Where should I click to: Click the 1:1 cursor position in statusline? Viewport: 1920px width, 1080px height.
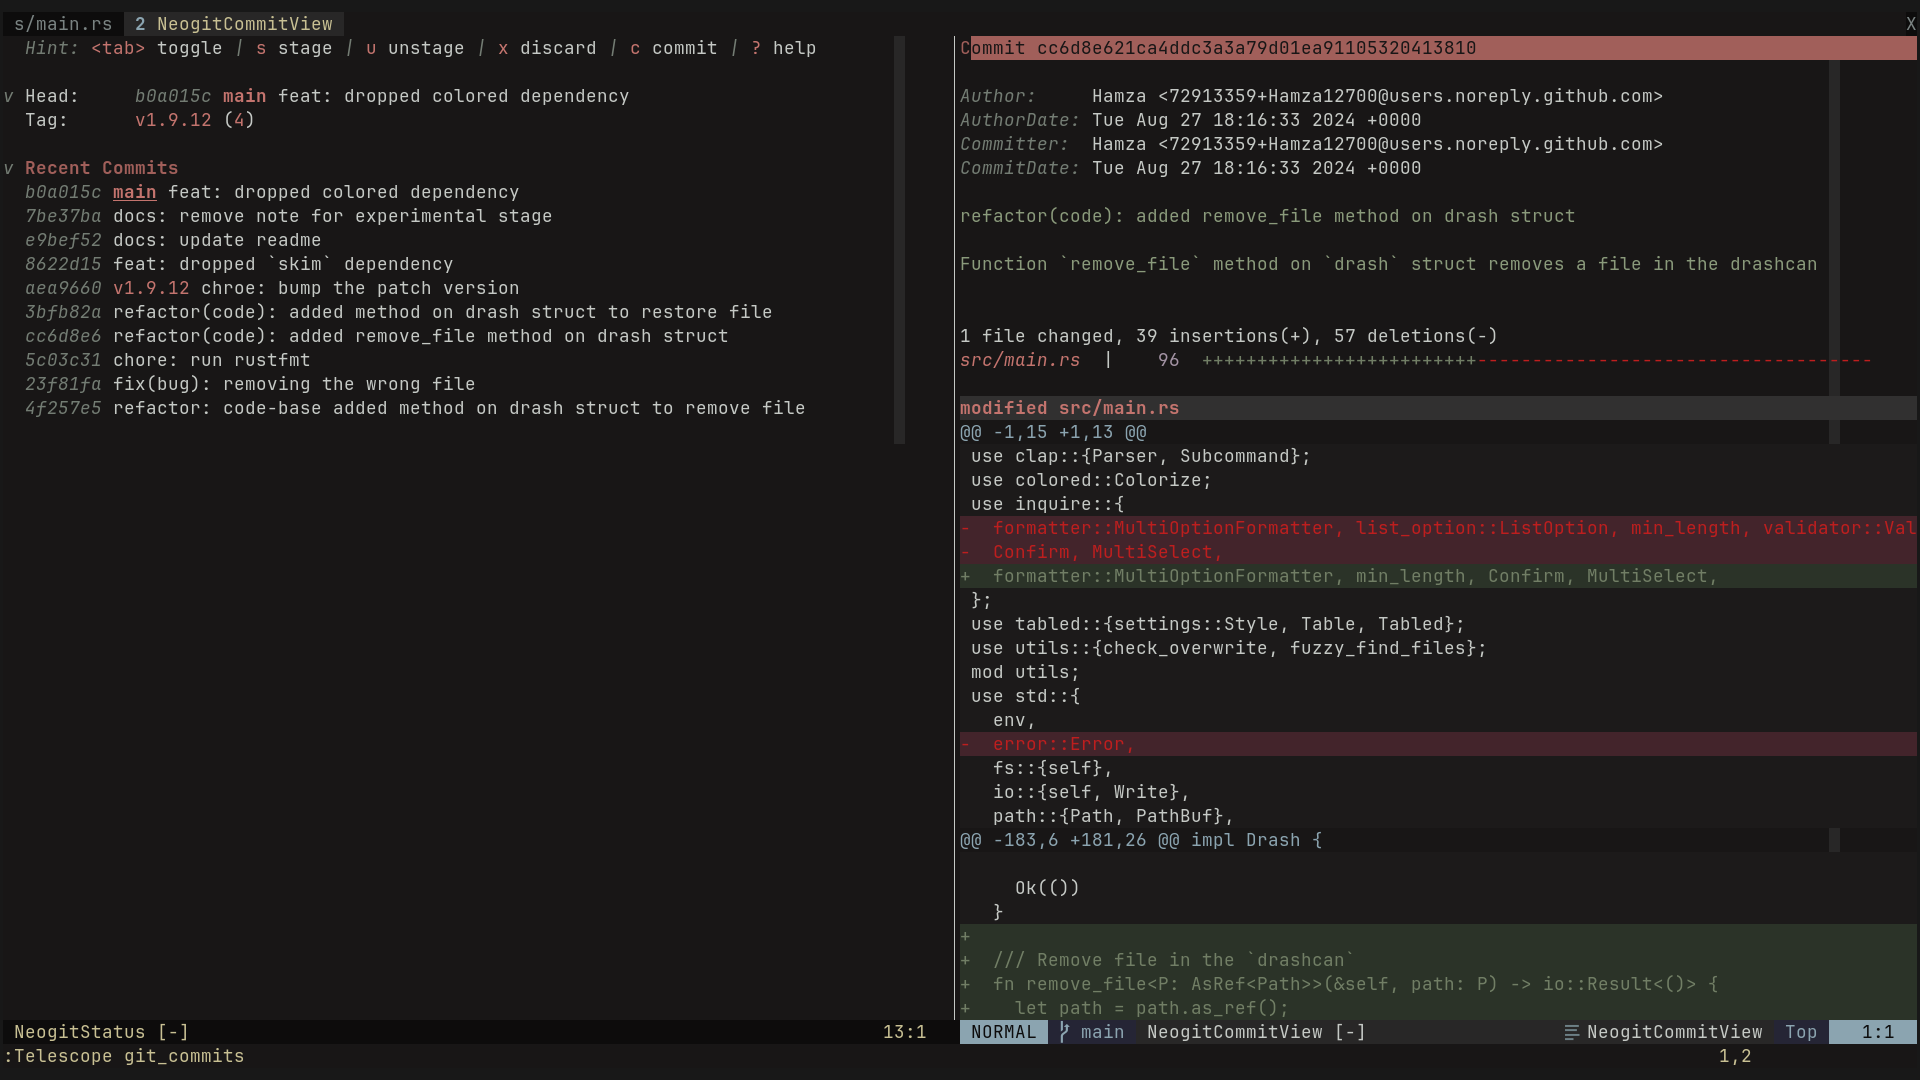click(x=1877, y=1032)
